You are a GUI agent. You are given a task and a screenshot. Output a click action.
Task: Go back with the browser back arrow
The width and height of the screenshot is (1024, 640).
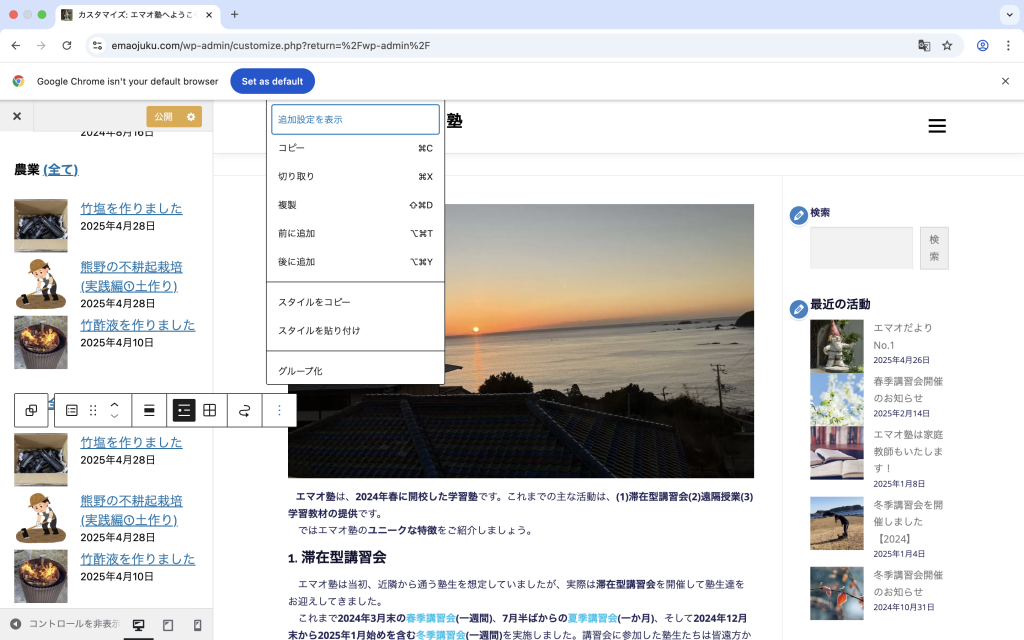click(16, 45)
